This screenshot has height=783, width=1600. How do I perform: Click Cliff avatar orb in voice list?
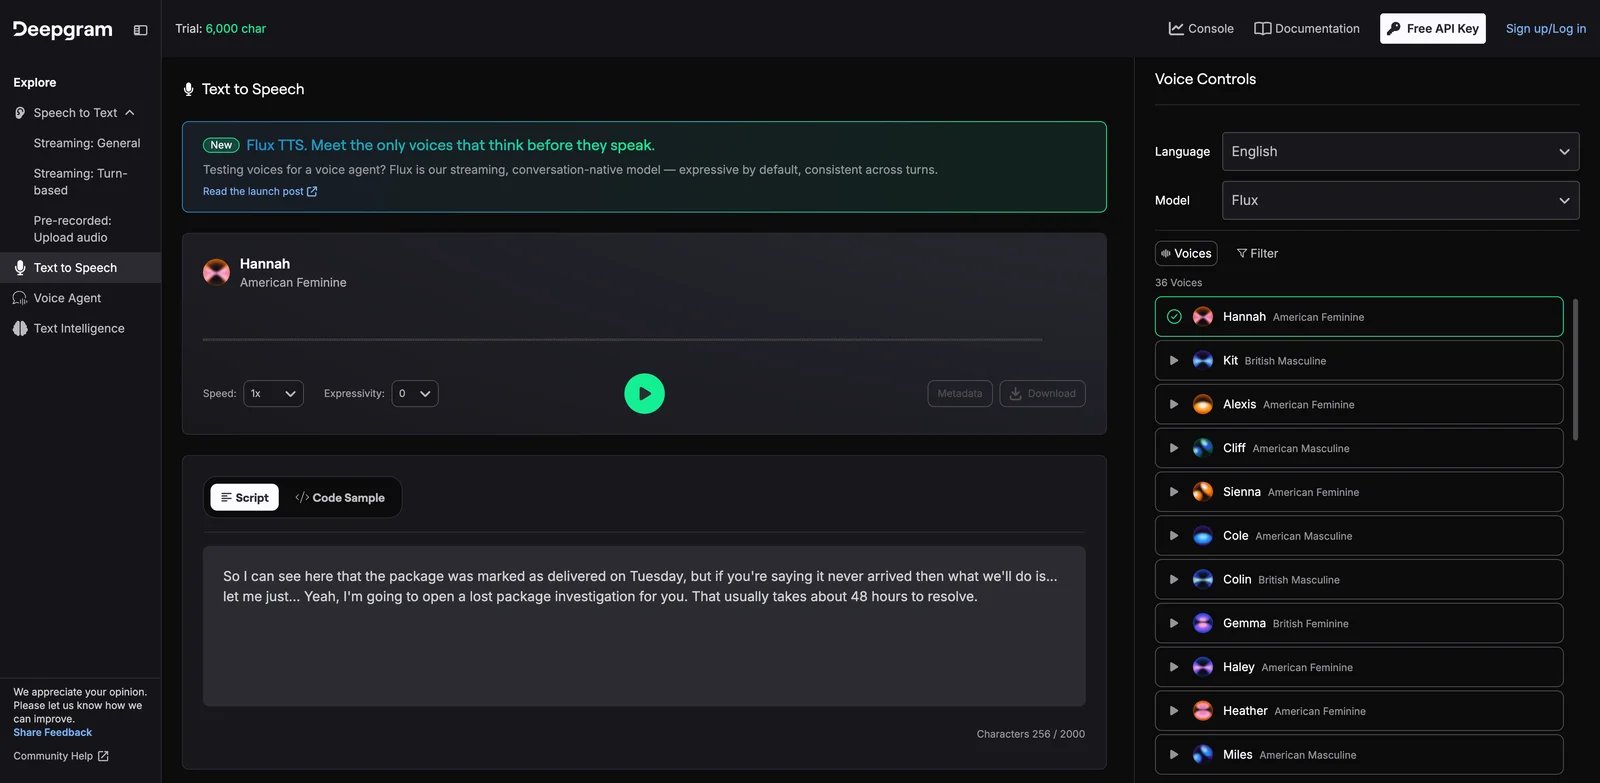1203,448
